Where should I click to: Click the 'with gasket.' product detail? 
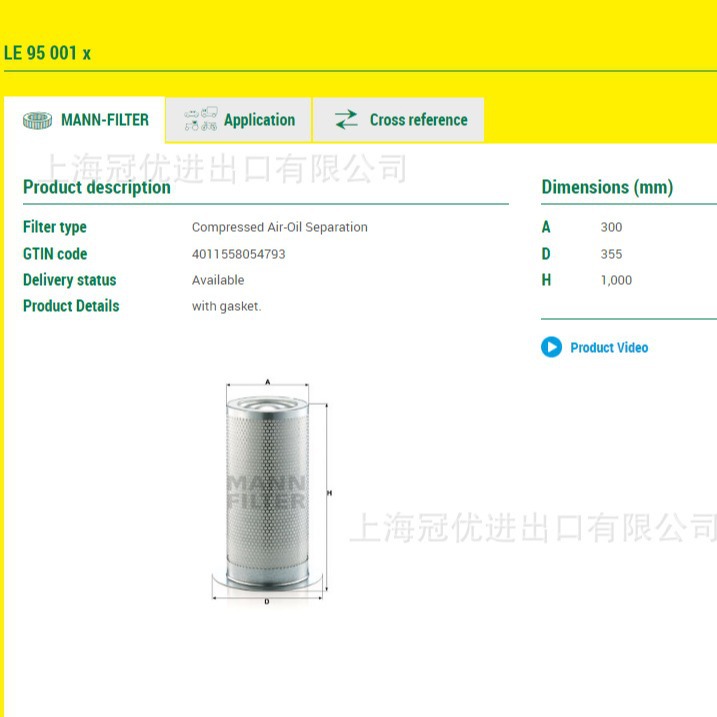click(x=226, y=306)
